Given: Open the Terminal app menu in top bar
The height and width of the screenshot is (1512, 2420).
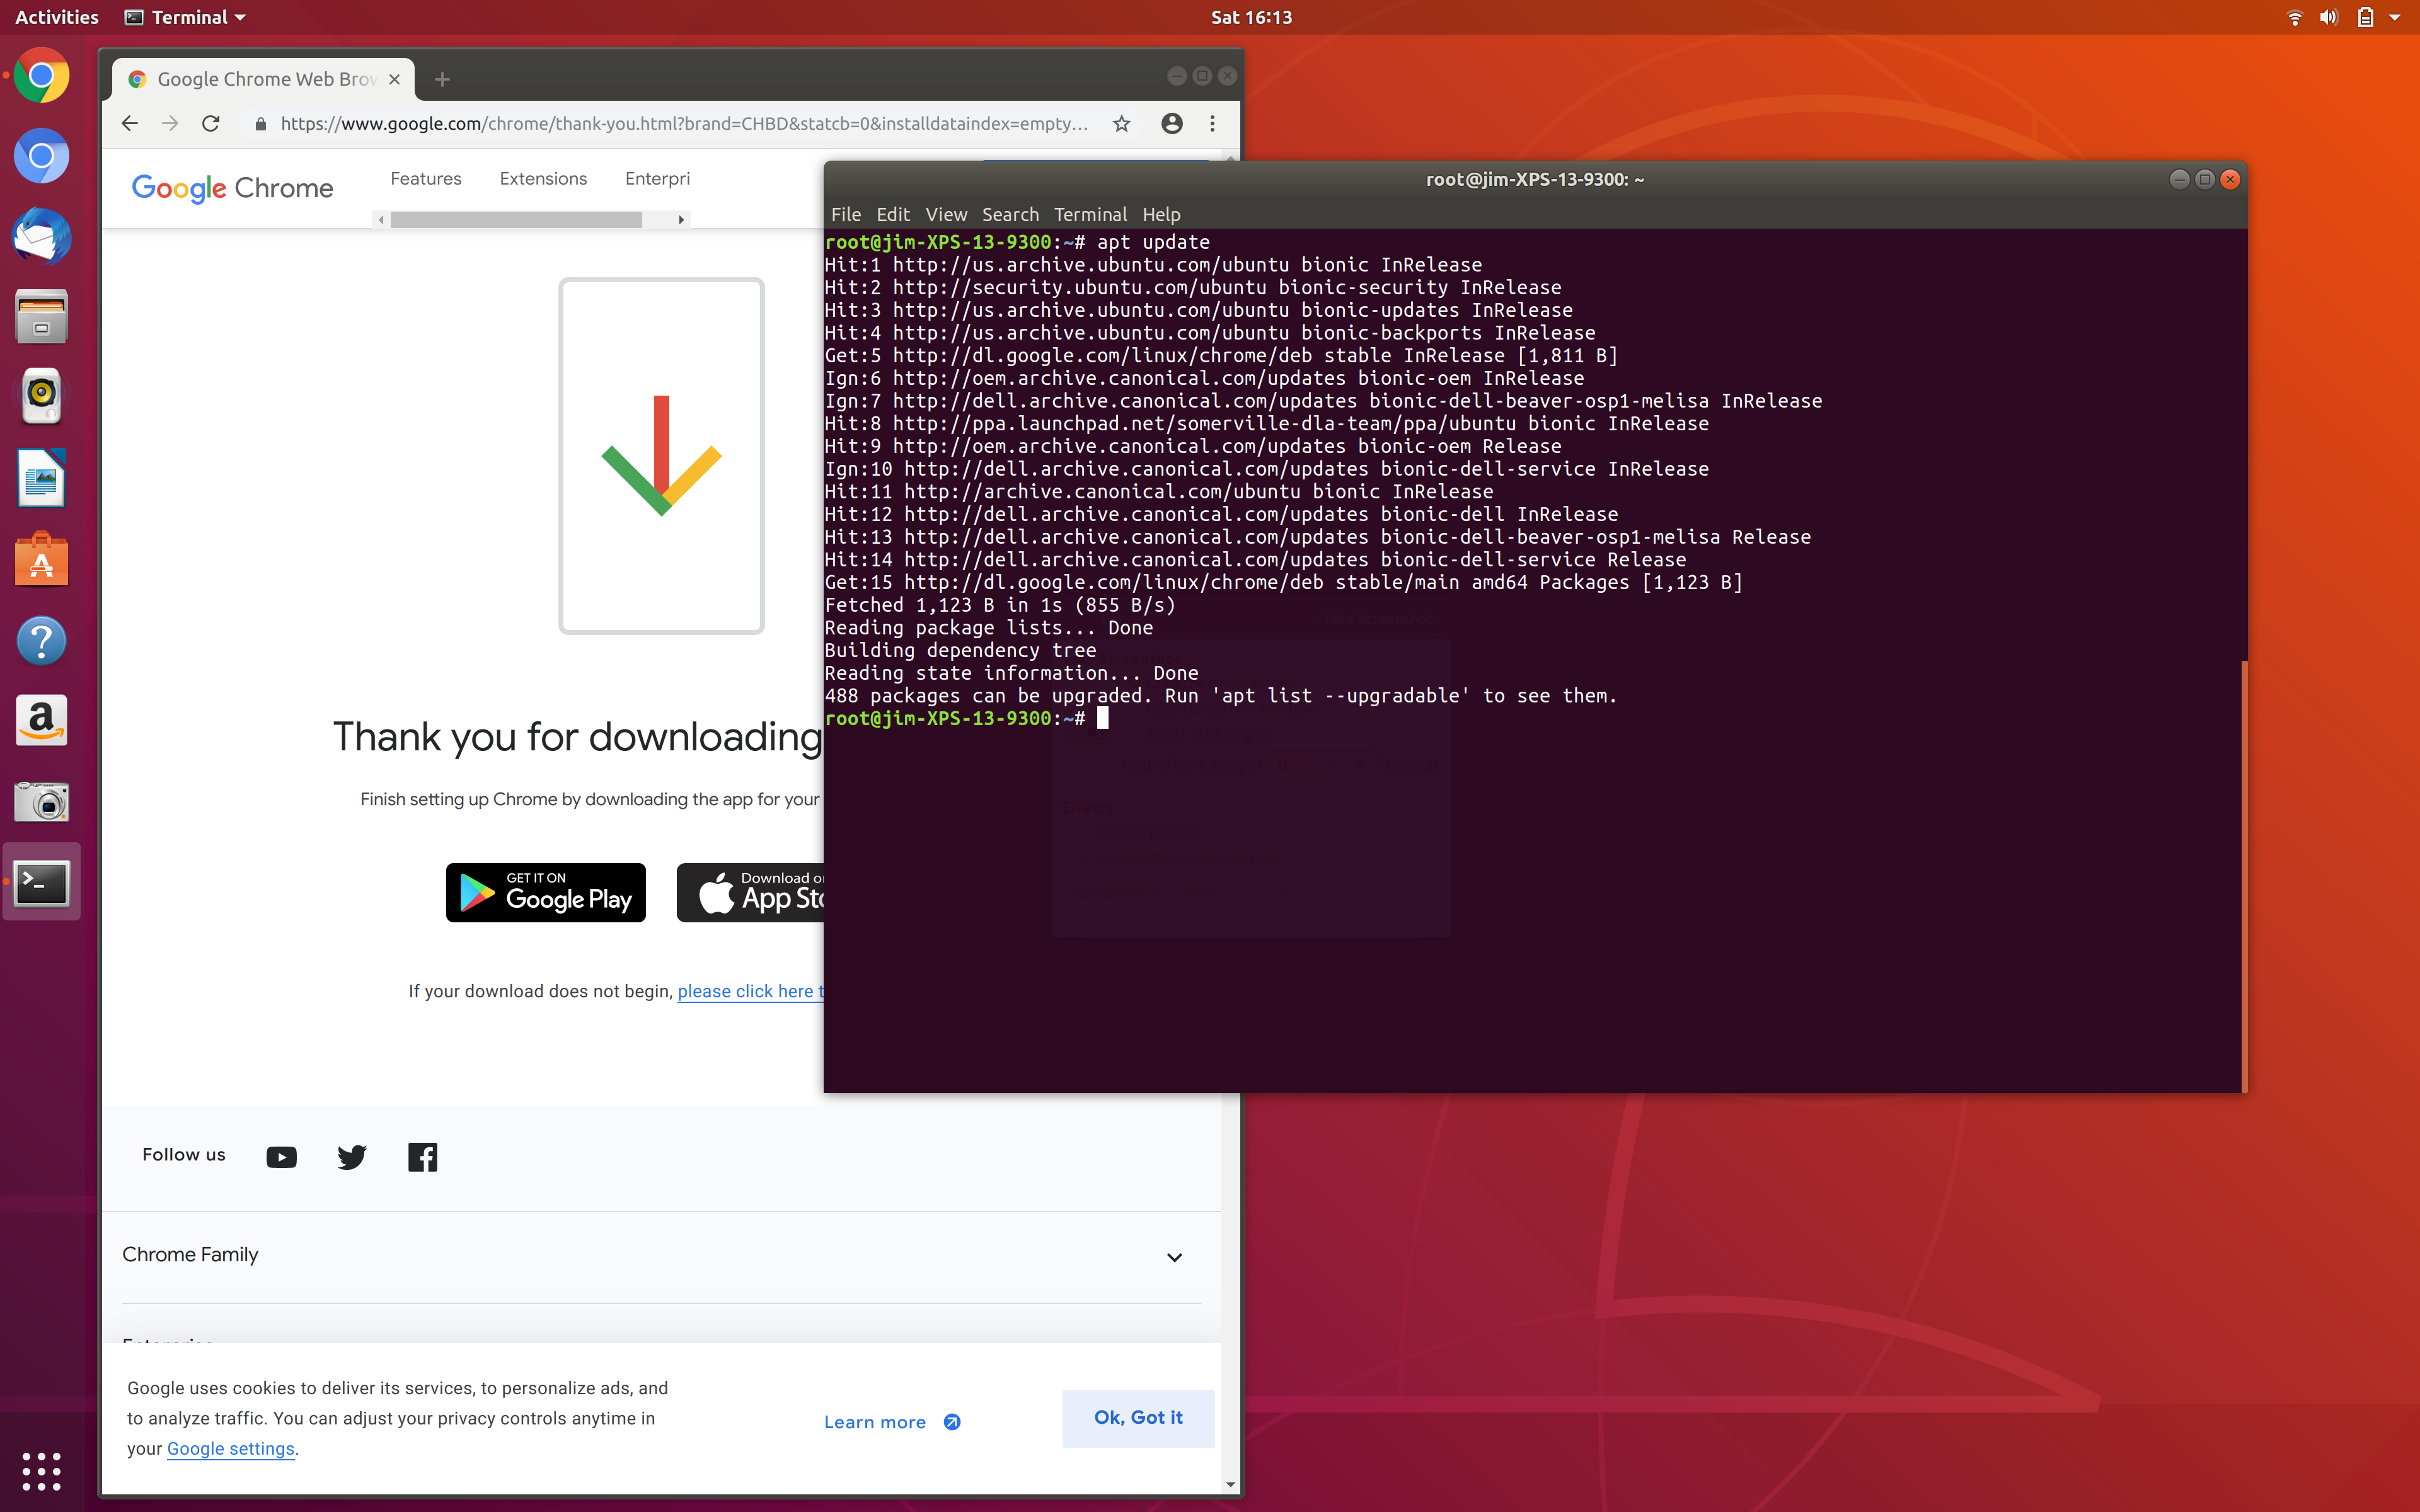Looking at the screenshot, I should [x=185, y=17].
